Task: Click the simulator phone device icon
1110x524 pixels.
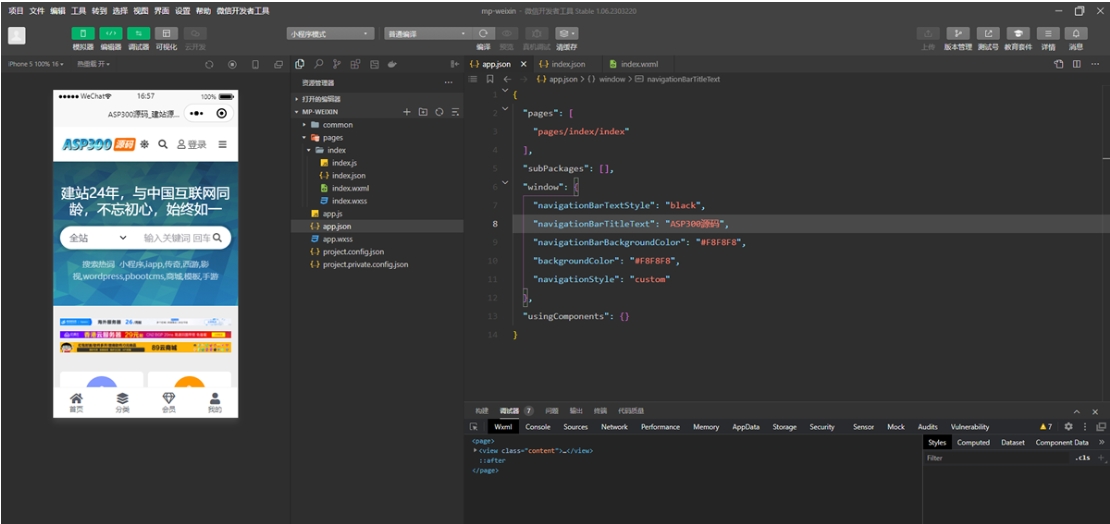Action: (256, 64)
